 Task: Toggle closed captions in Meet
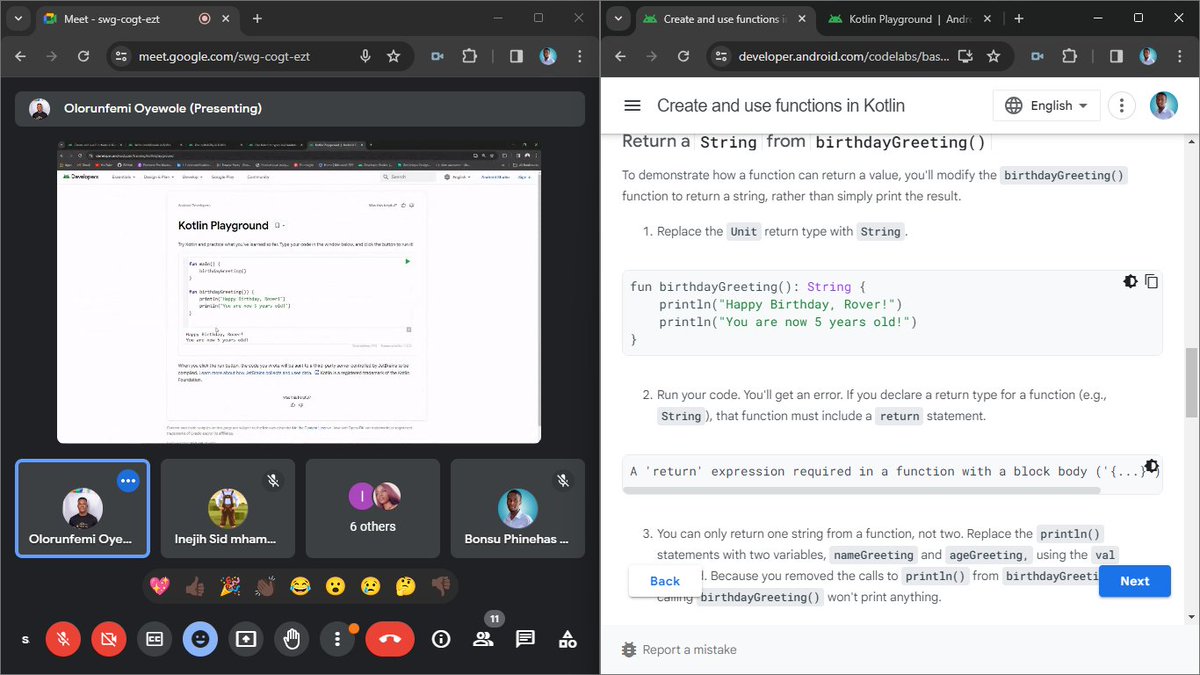pyautogui.click(x=154, y=639)
